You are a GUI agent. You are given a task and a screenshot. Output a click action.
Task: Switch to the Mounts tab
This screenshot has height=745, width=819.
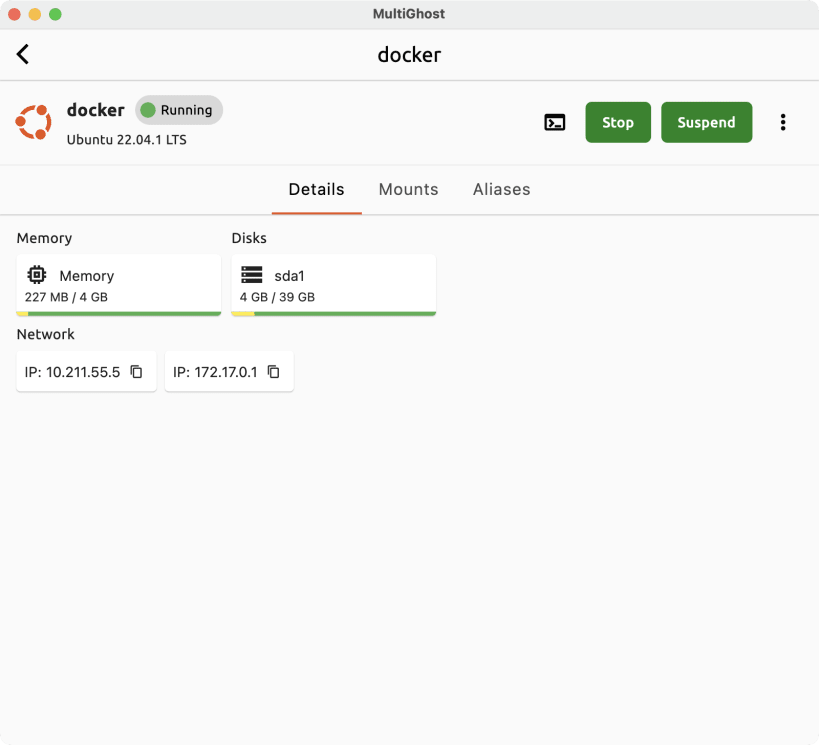point(408,189)
